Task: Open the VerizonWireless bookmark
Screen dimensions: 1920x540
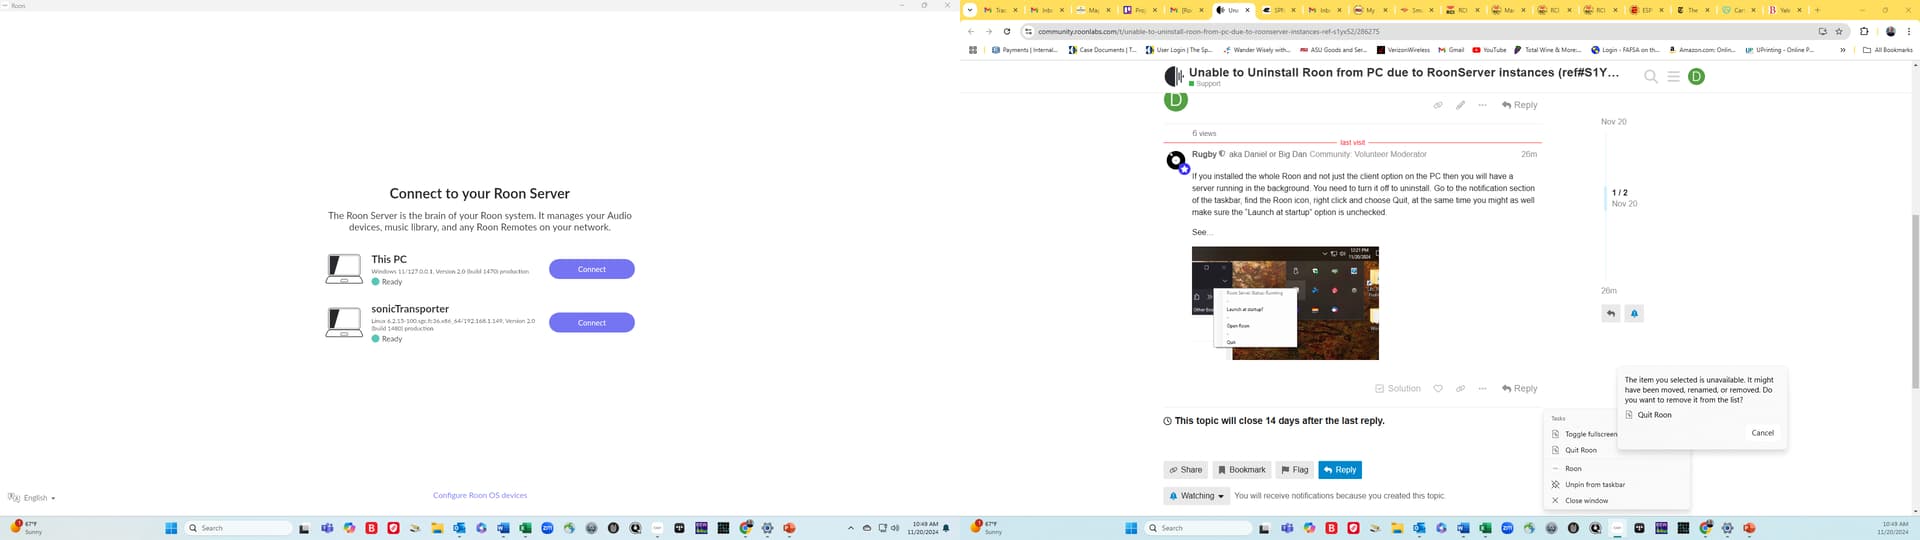Action: point(1403,49)
